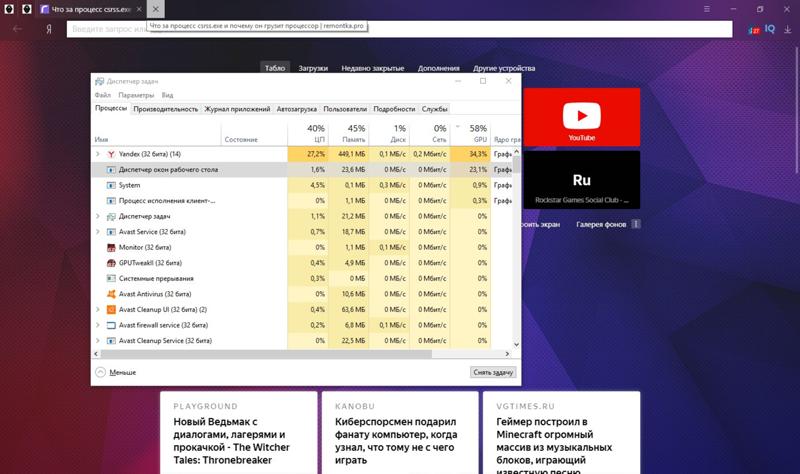800x474 pixels.
Task: Click the Yandex process icon in Task Manager
Action: click(x=111, y=154)
